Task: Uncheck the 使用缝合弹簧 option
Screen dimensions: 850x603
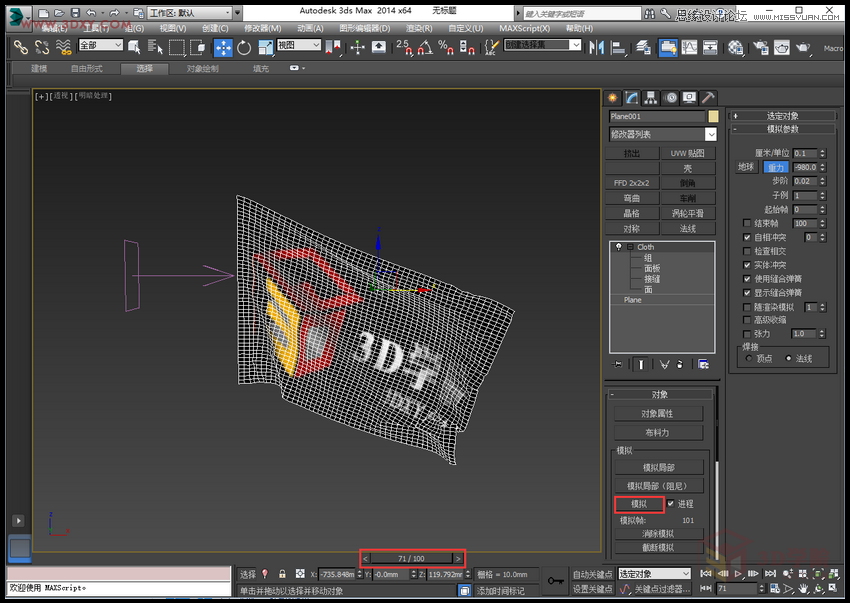Action: click(746, 279)
